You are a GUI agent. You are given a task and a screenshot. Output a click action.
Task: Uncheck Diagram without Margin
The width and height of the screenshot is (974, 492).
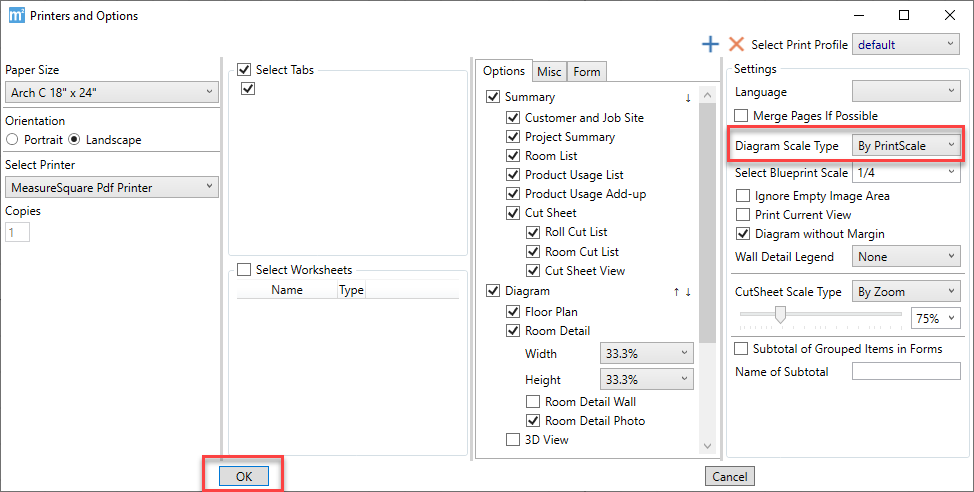(743, 234)
